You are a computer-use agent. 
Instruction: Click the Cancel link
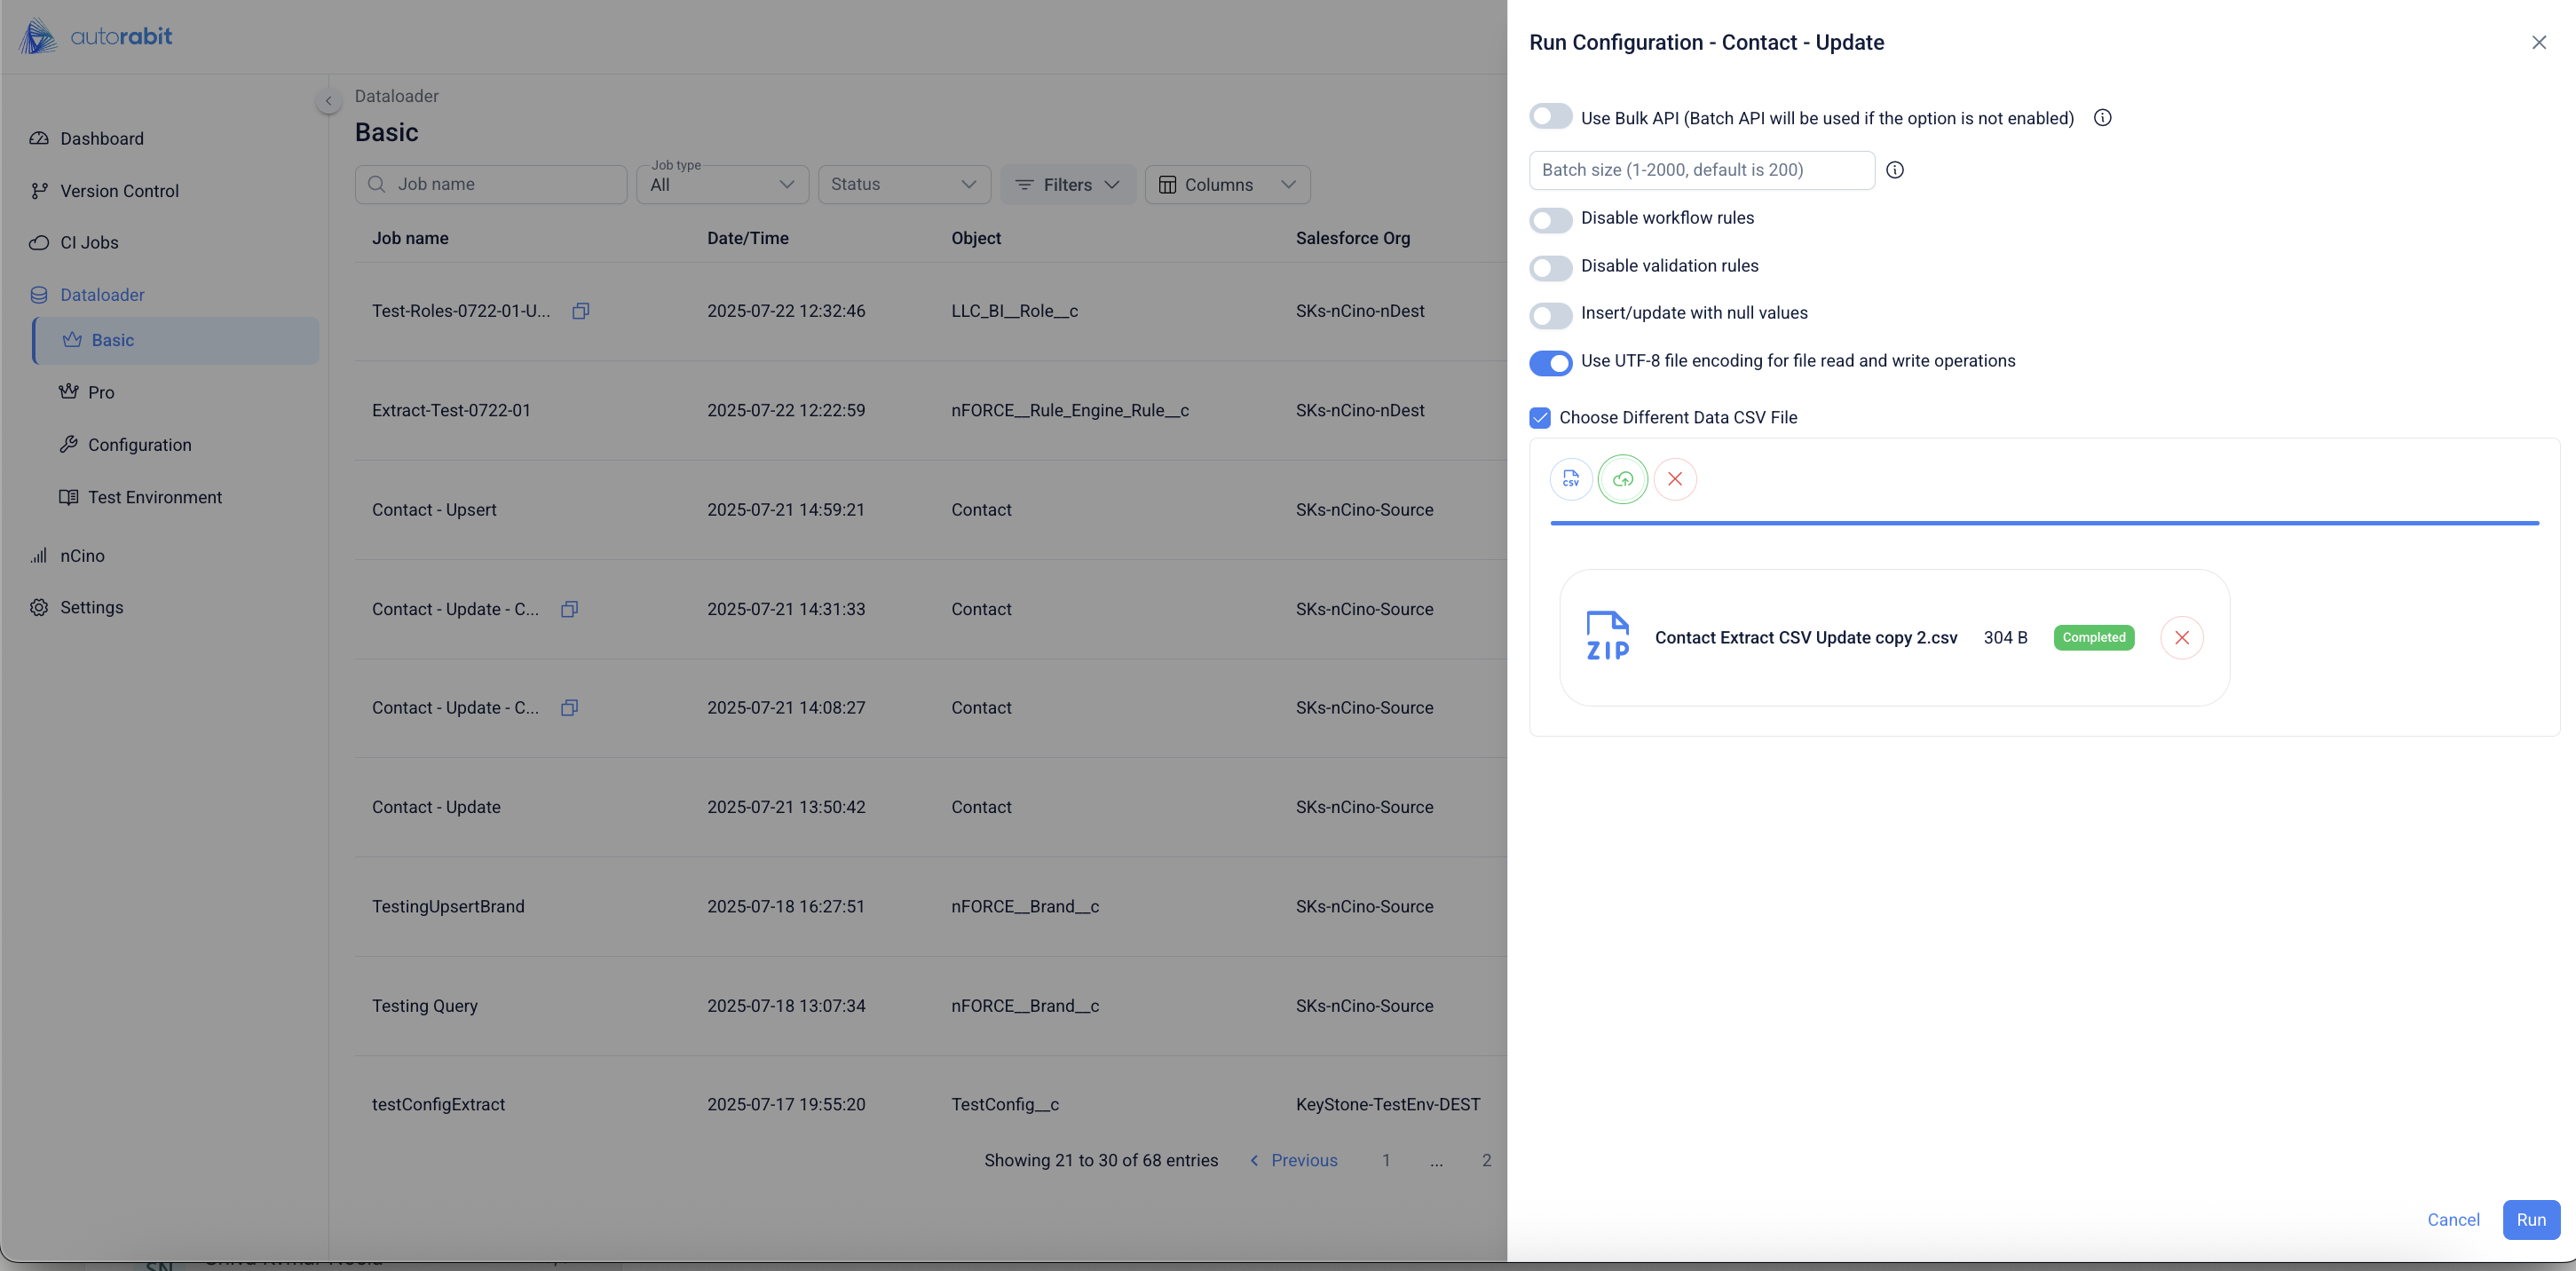[2453, 1220]
